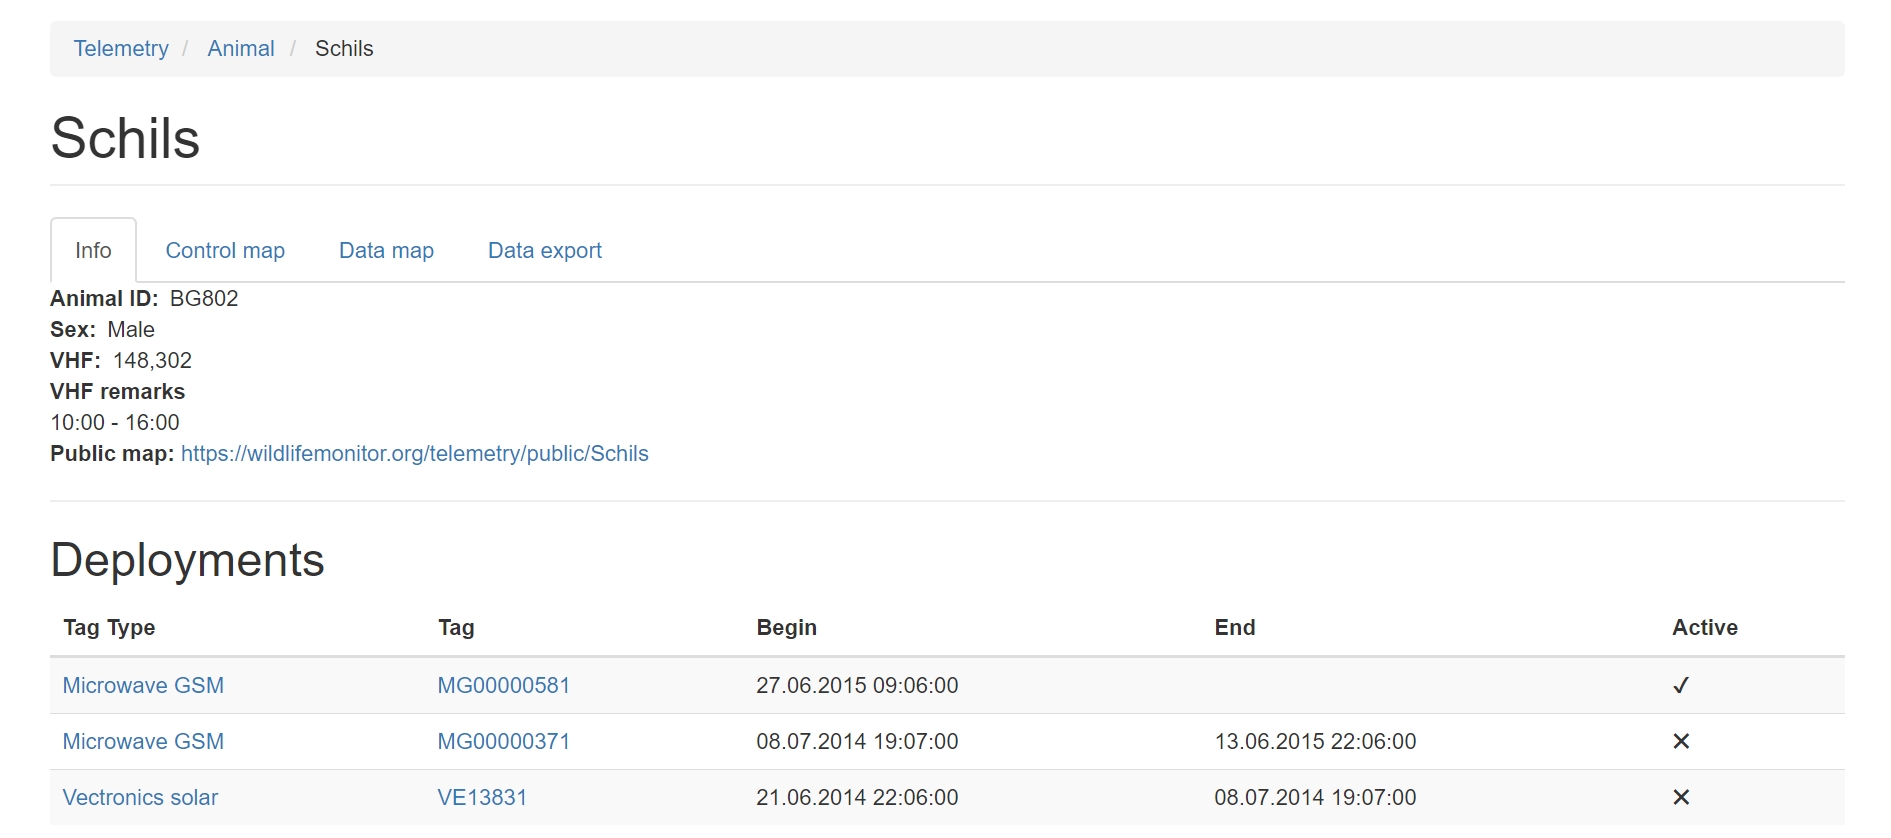Go to the Data export tab

pos(544,250)
